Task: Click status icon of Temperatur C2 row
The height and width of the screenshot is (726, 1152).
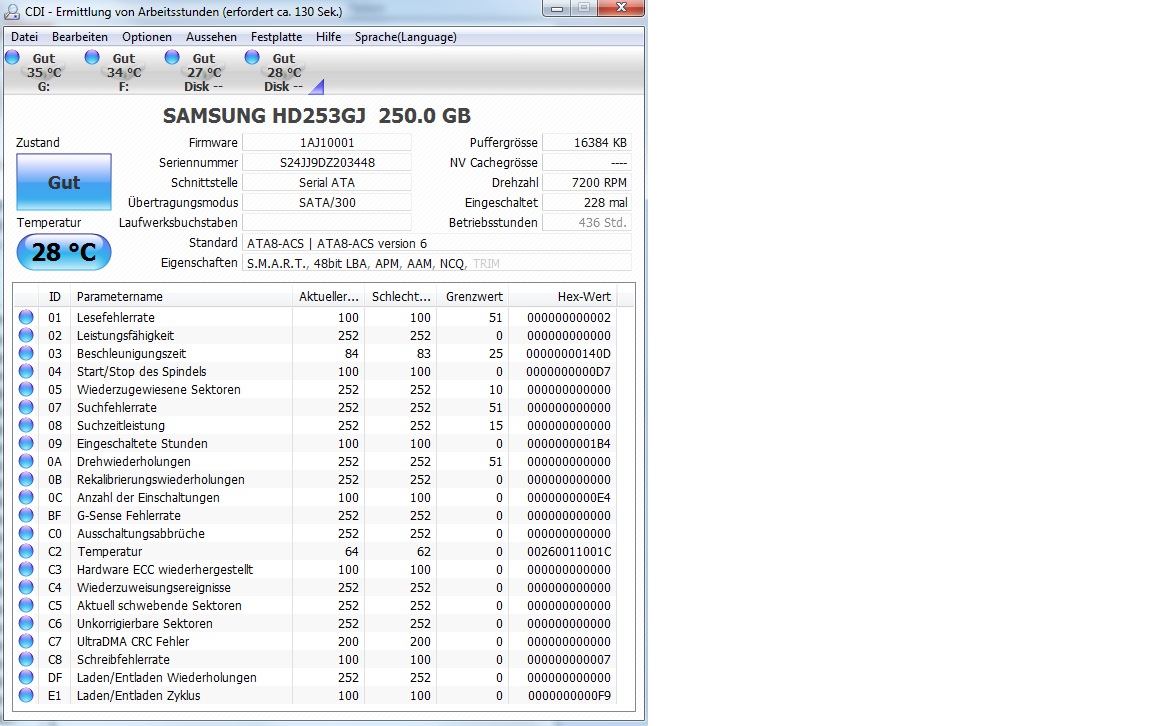Action: [26, 551]
